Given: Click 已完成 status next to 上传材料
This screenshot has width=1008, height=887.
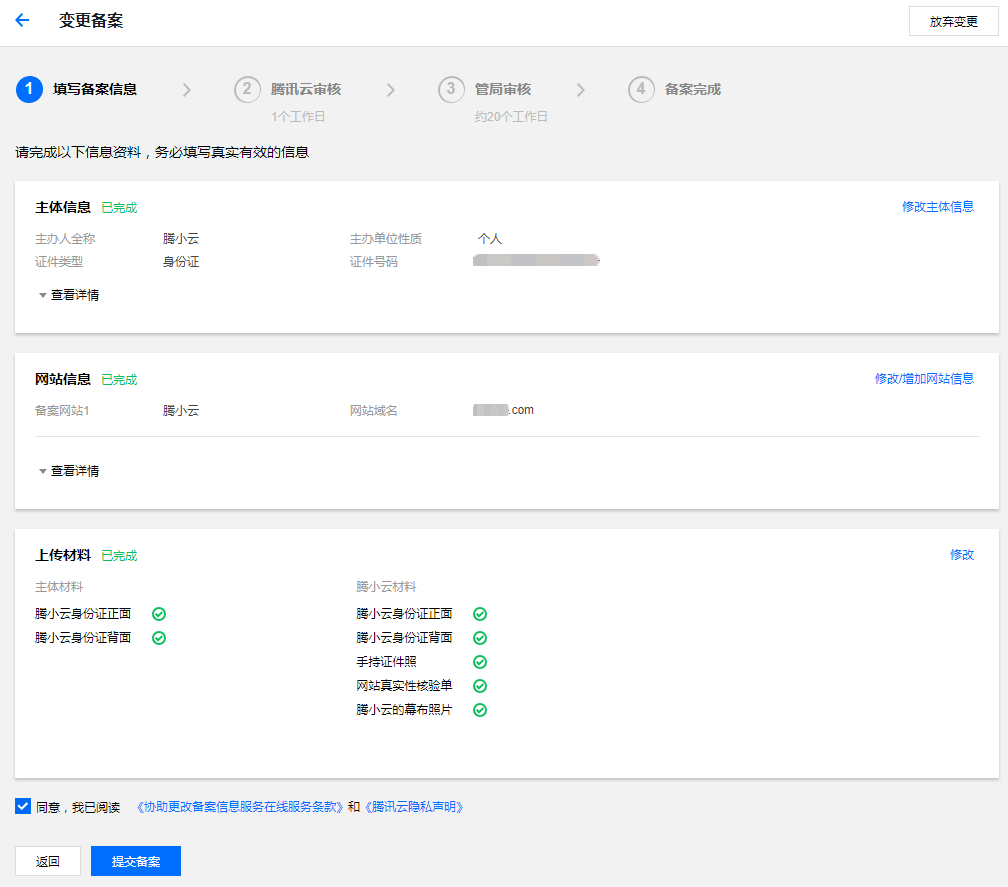Looking at the screenshot, I should [x=120, y=556].
